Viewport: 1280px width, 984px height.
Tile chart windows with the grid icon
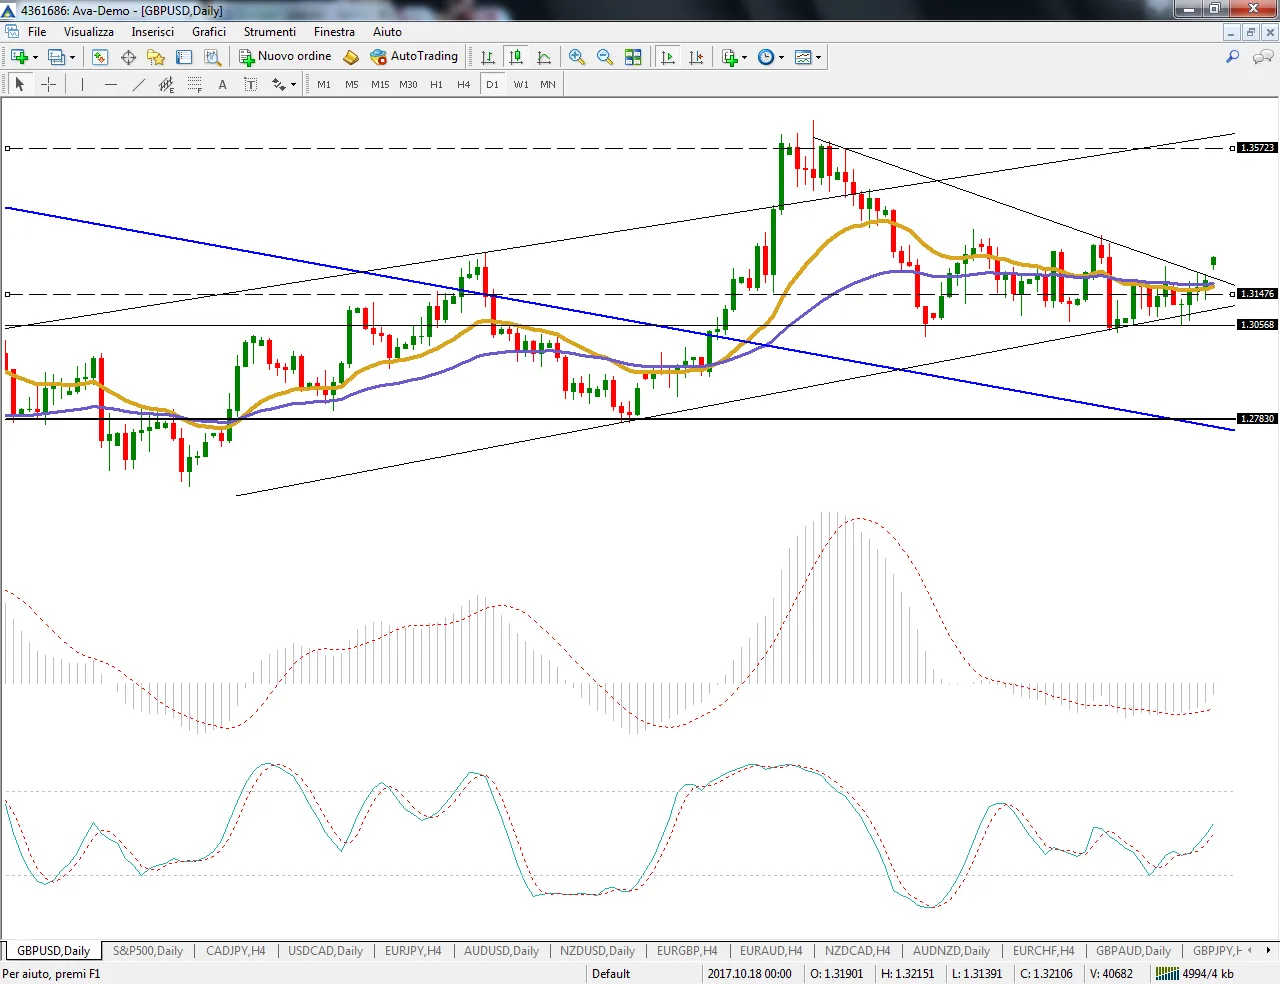click(633, 57)
